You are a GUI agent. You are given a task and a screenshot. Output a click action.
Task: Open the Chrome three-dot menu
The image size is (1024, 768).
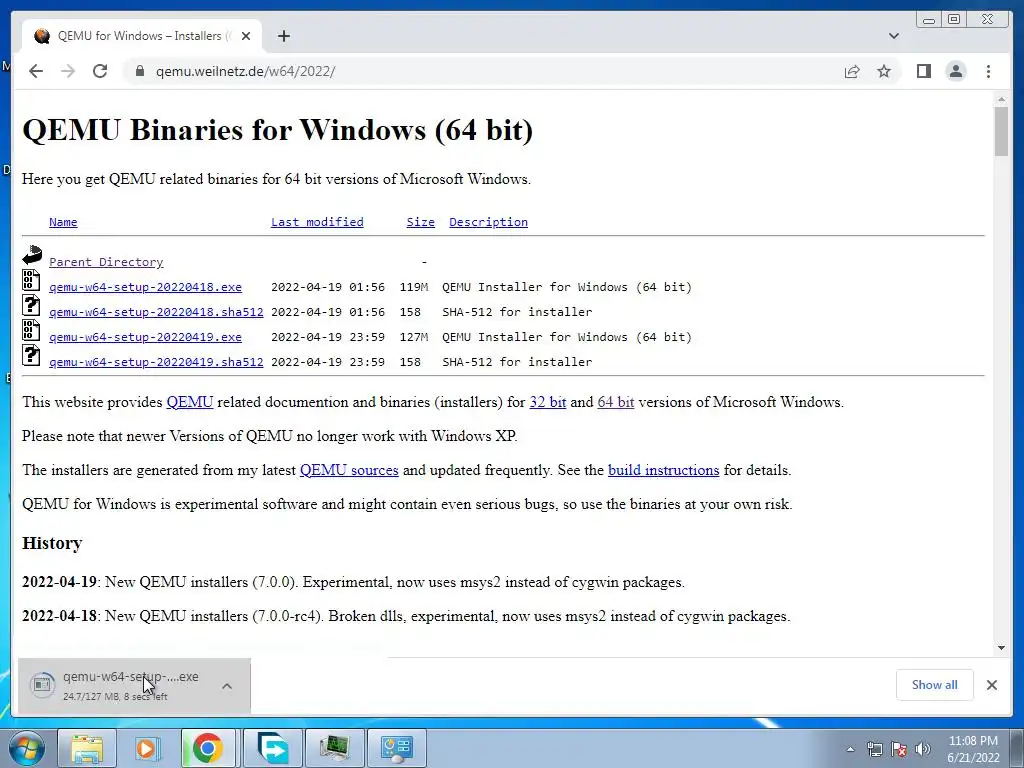[988, 71]
